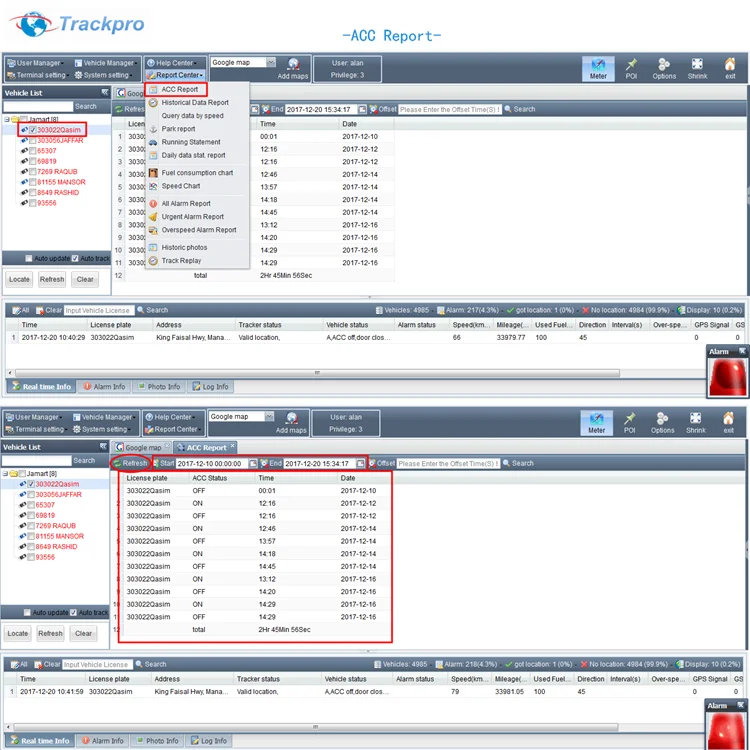
Task: Enable Auto update in lower window
Action: click(27, 612)
